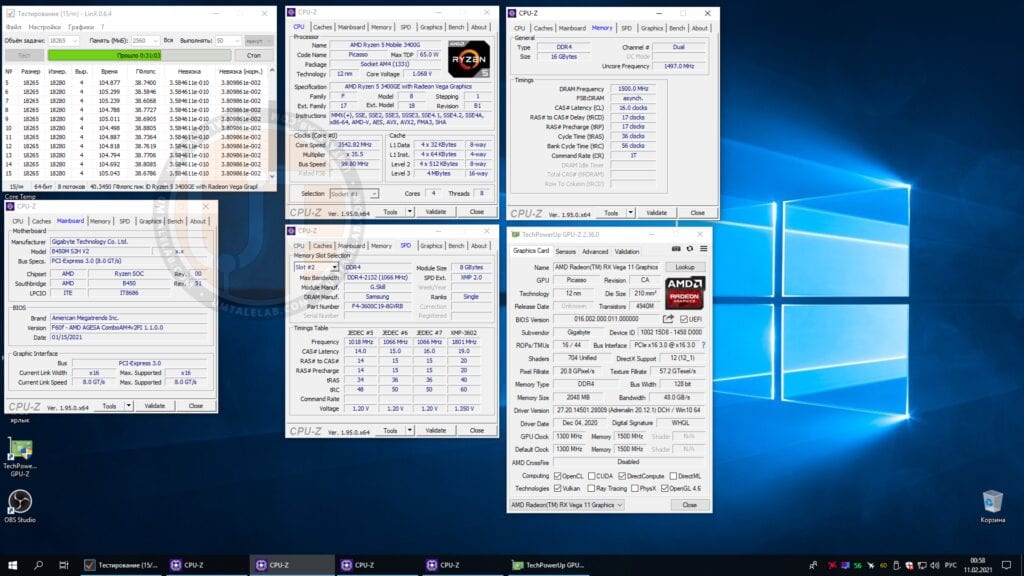The height and width of the screenshot is (576, 1024).
Task: Toggle the Ray Tracing checkbox
Action: [x=591, y=488]
